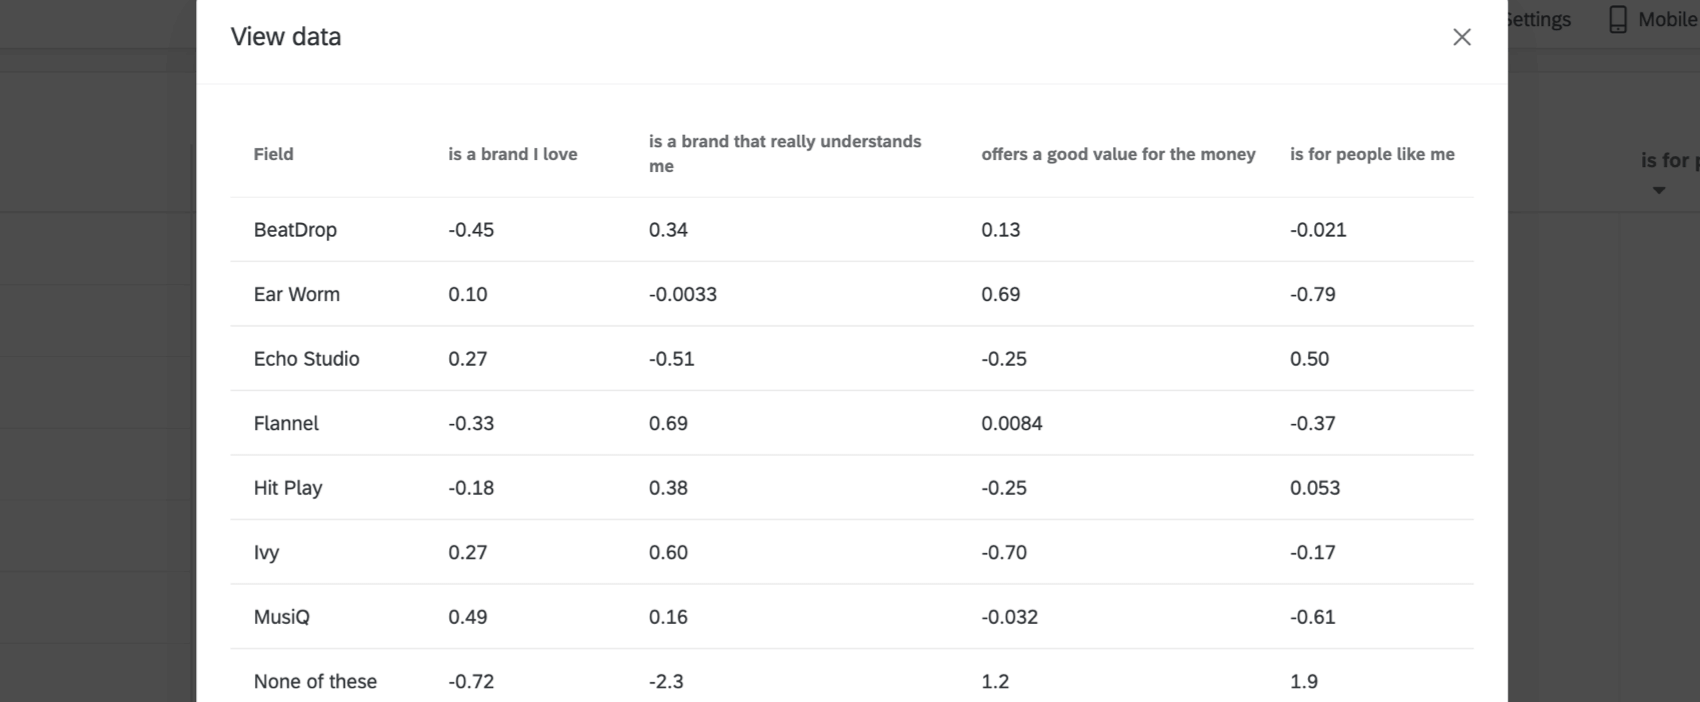The height and width of the screenshot is (702, 1700).
Task: Select the Hit Play row
Action: [x=287, y=487]
